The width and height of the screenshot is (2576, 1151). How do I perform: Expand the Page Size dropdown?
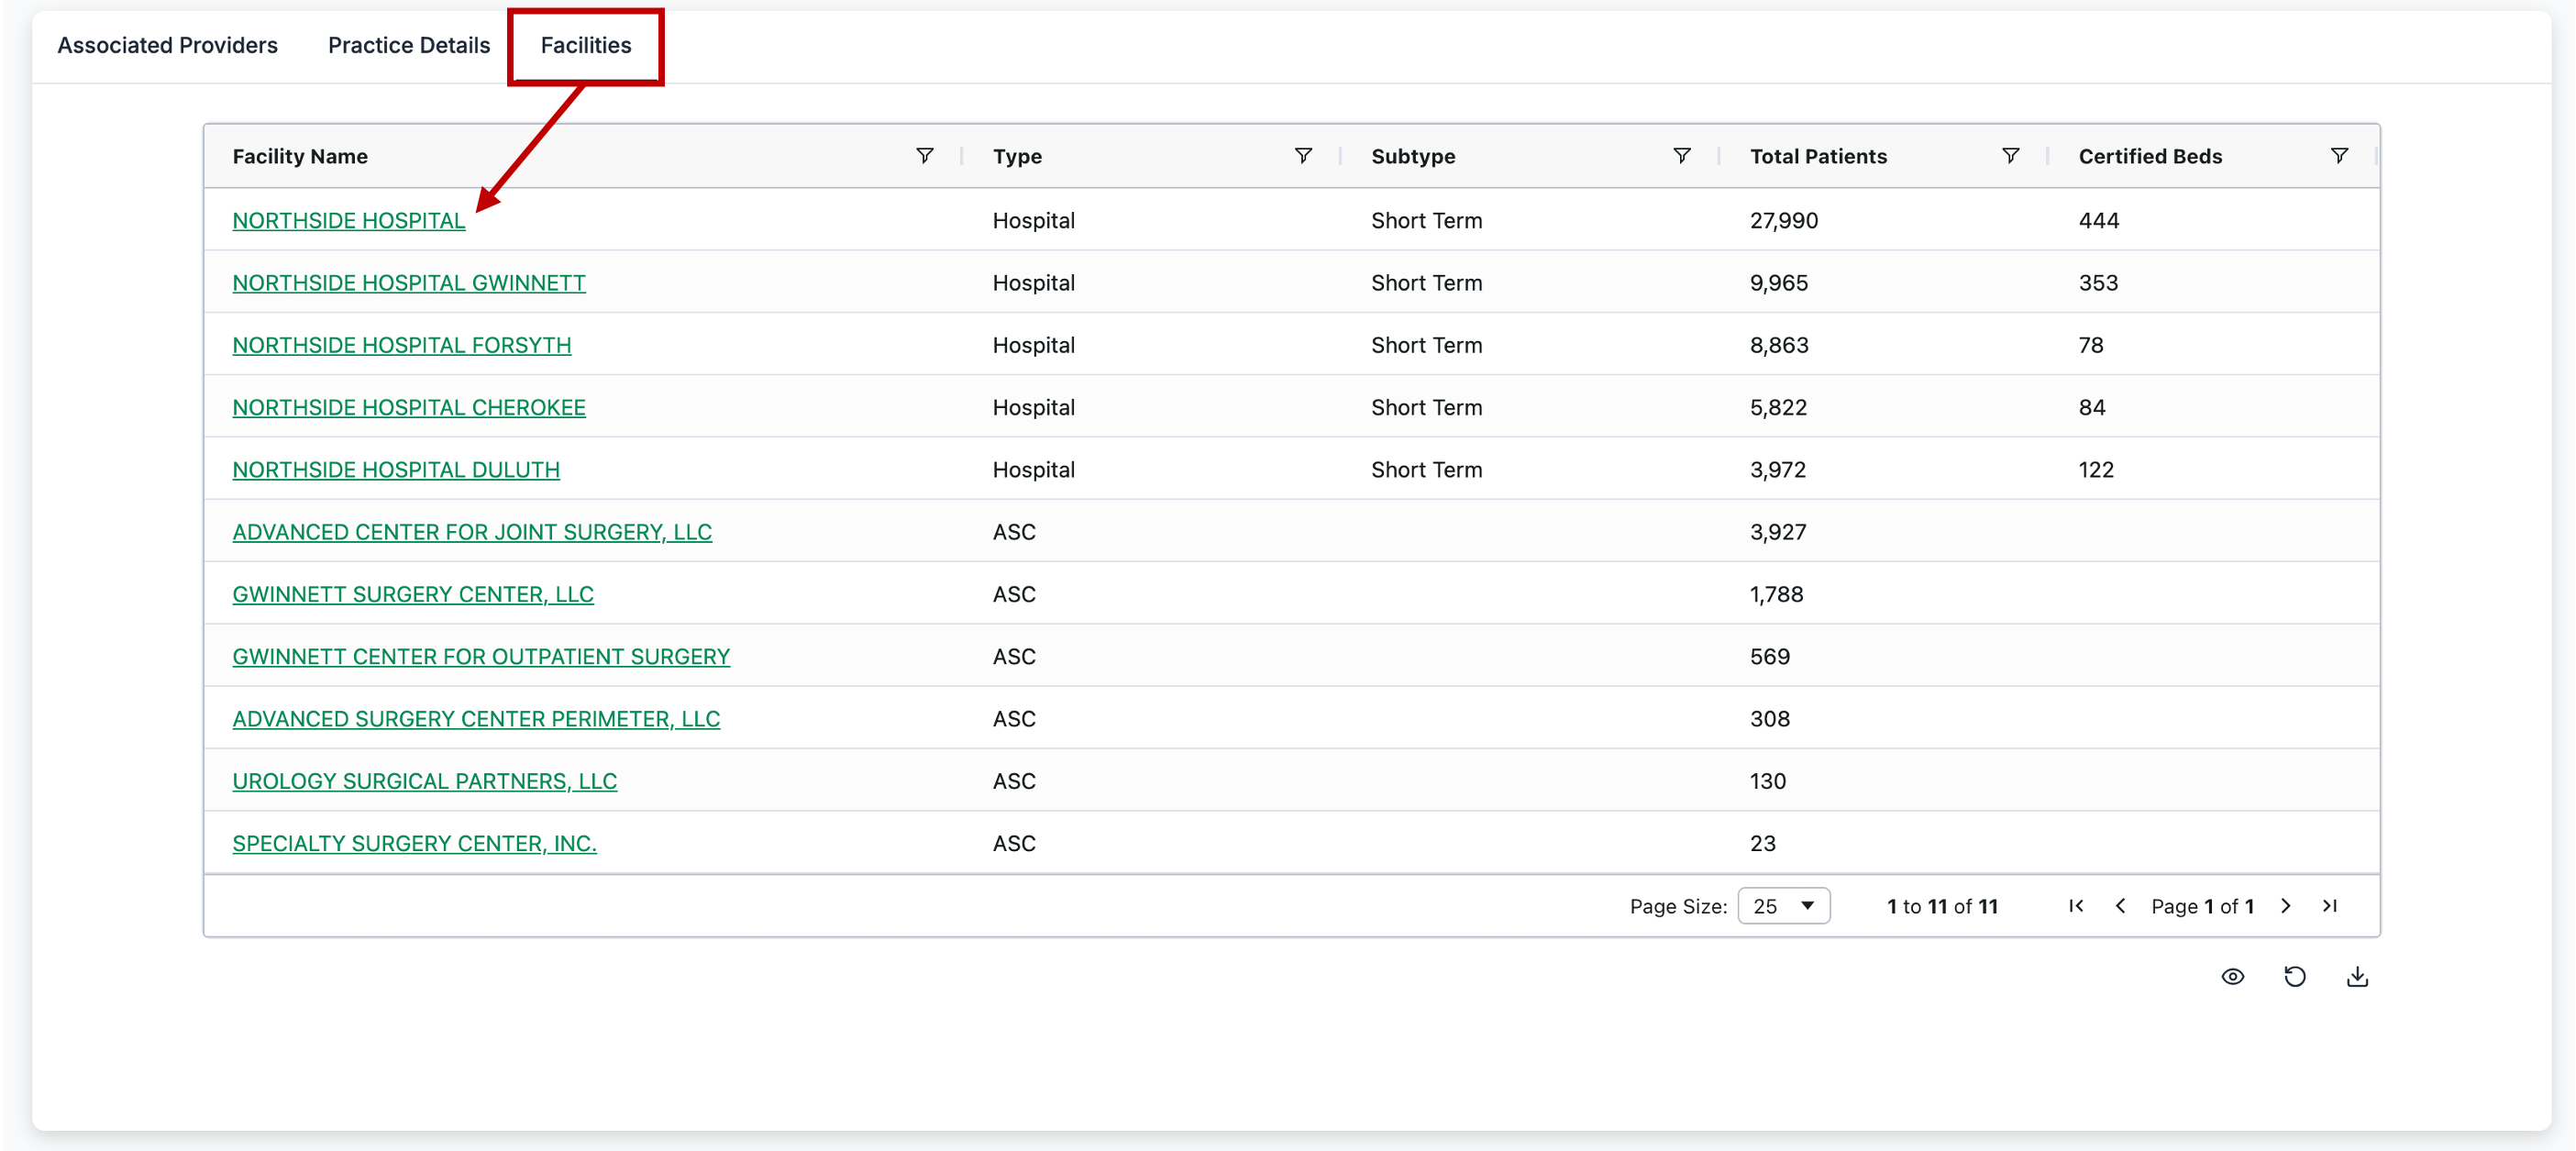tap(1783, 906)
